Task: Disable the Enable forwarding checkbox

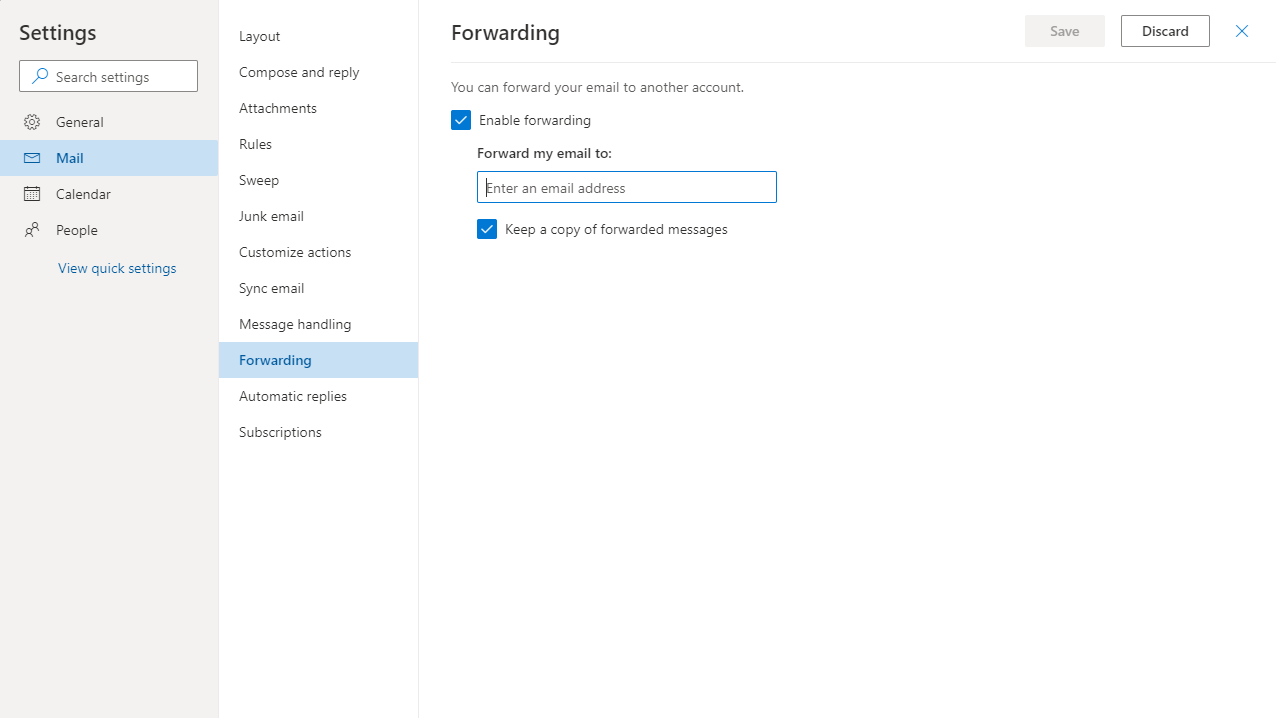Action: (x=461, y=119)
